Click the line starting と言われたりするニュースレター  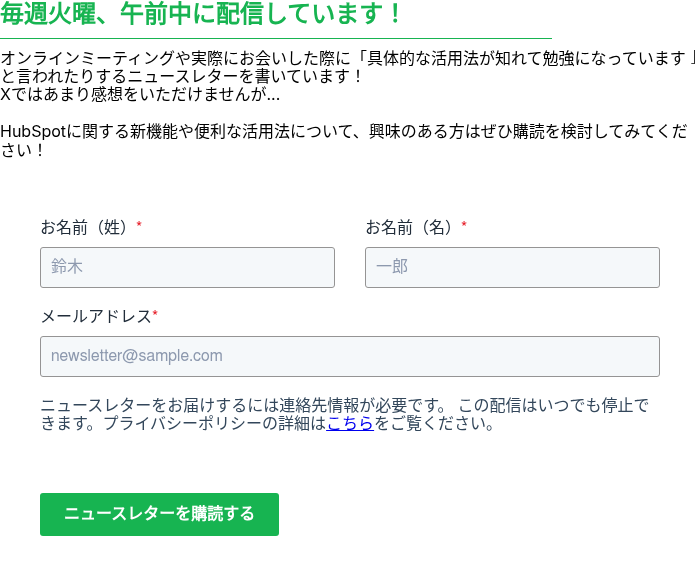coord(181,76)
